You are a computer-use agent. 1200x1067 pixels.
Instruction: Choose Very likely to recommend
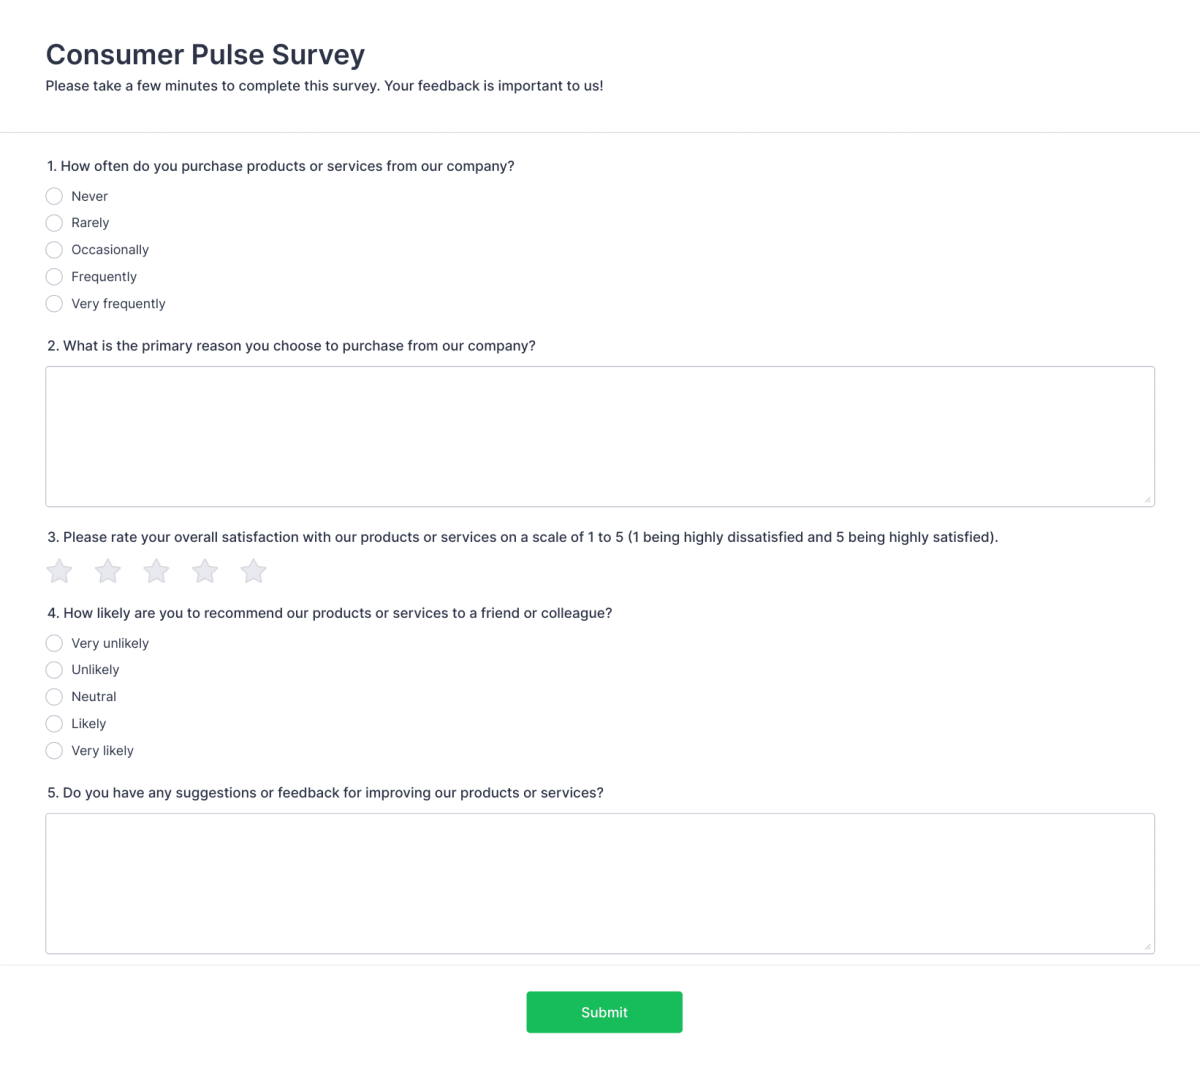pyautogui.click(x=54, y=751)
